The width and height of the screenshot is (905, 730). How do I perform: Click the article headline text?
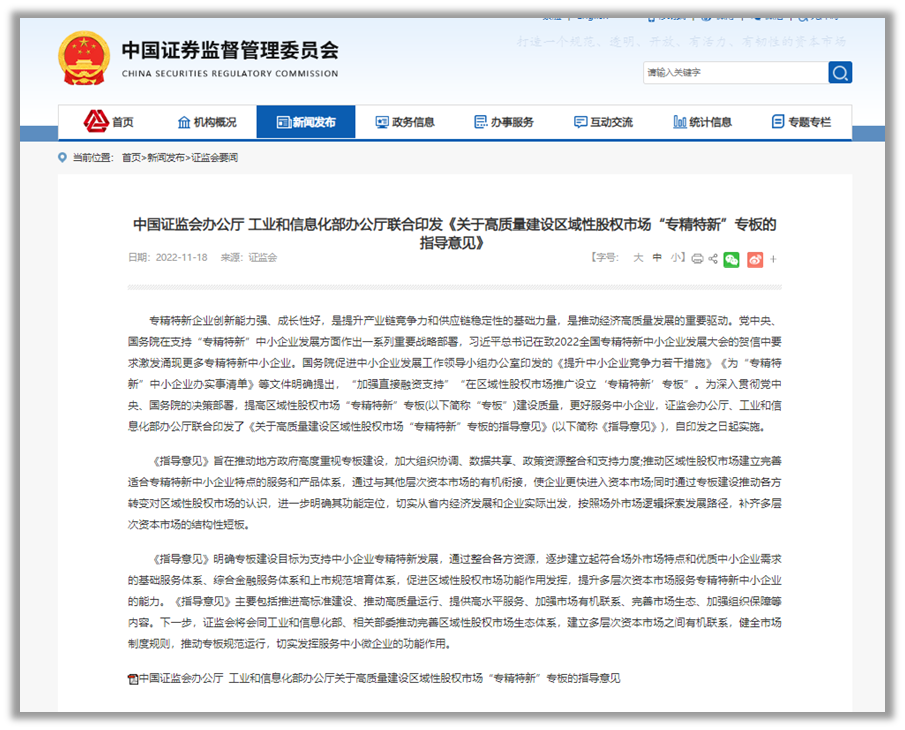point(454,233)
